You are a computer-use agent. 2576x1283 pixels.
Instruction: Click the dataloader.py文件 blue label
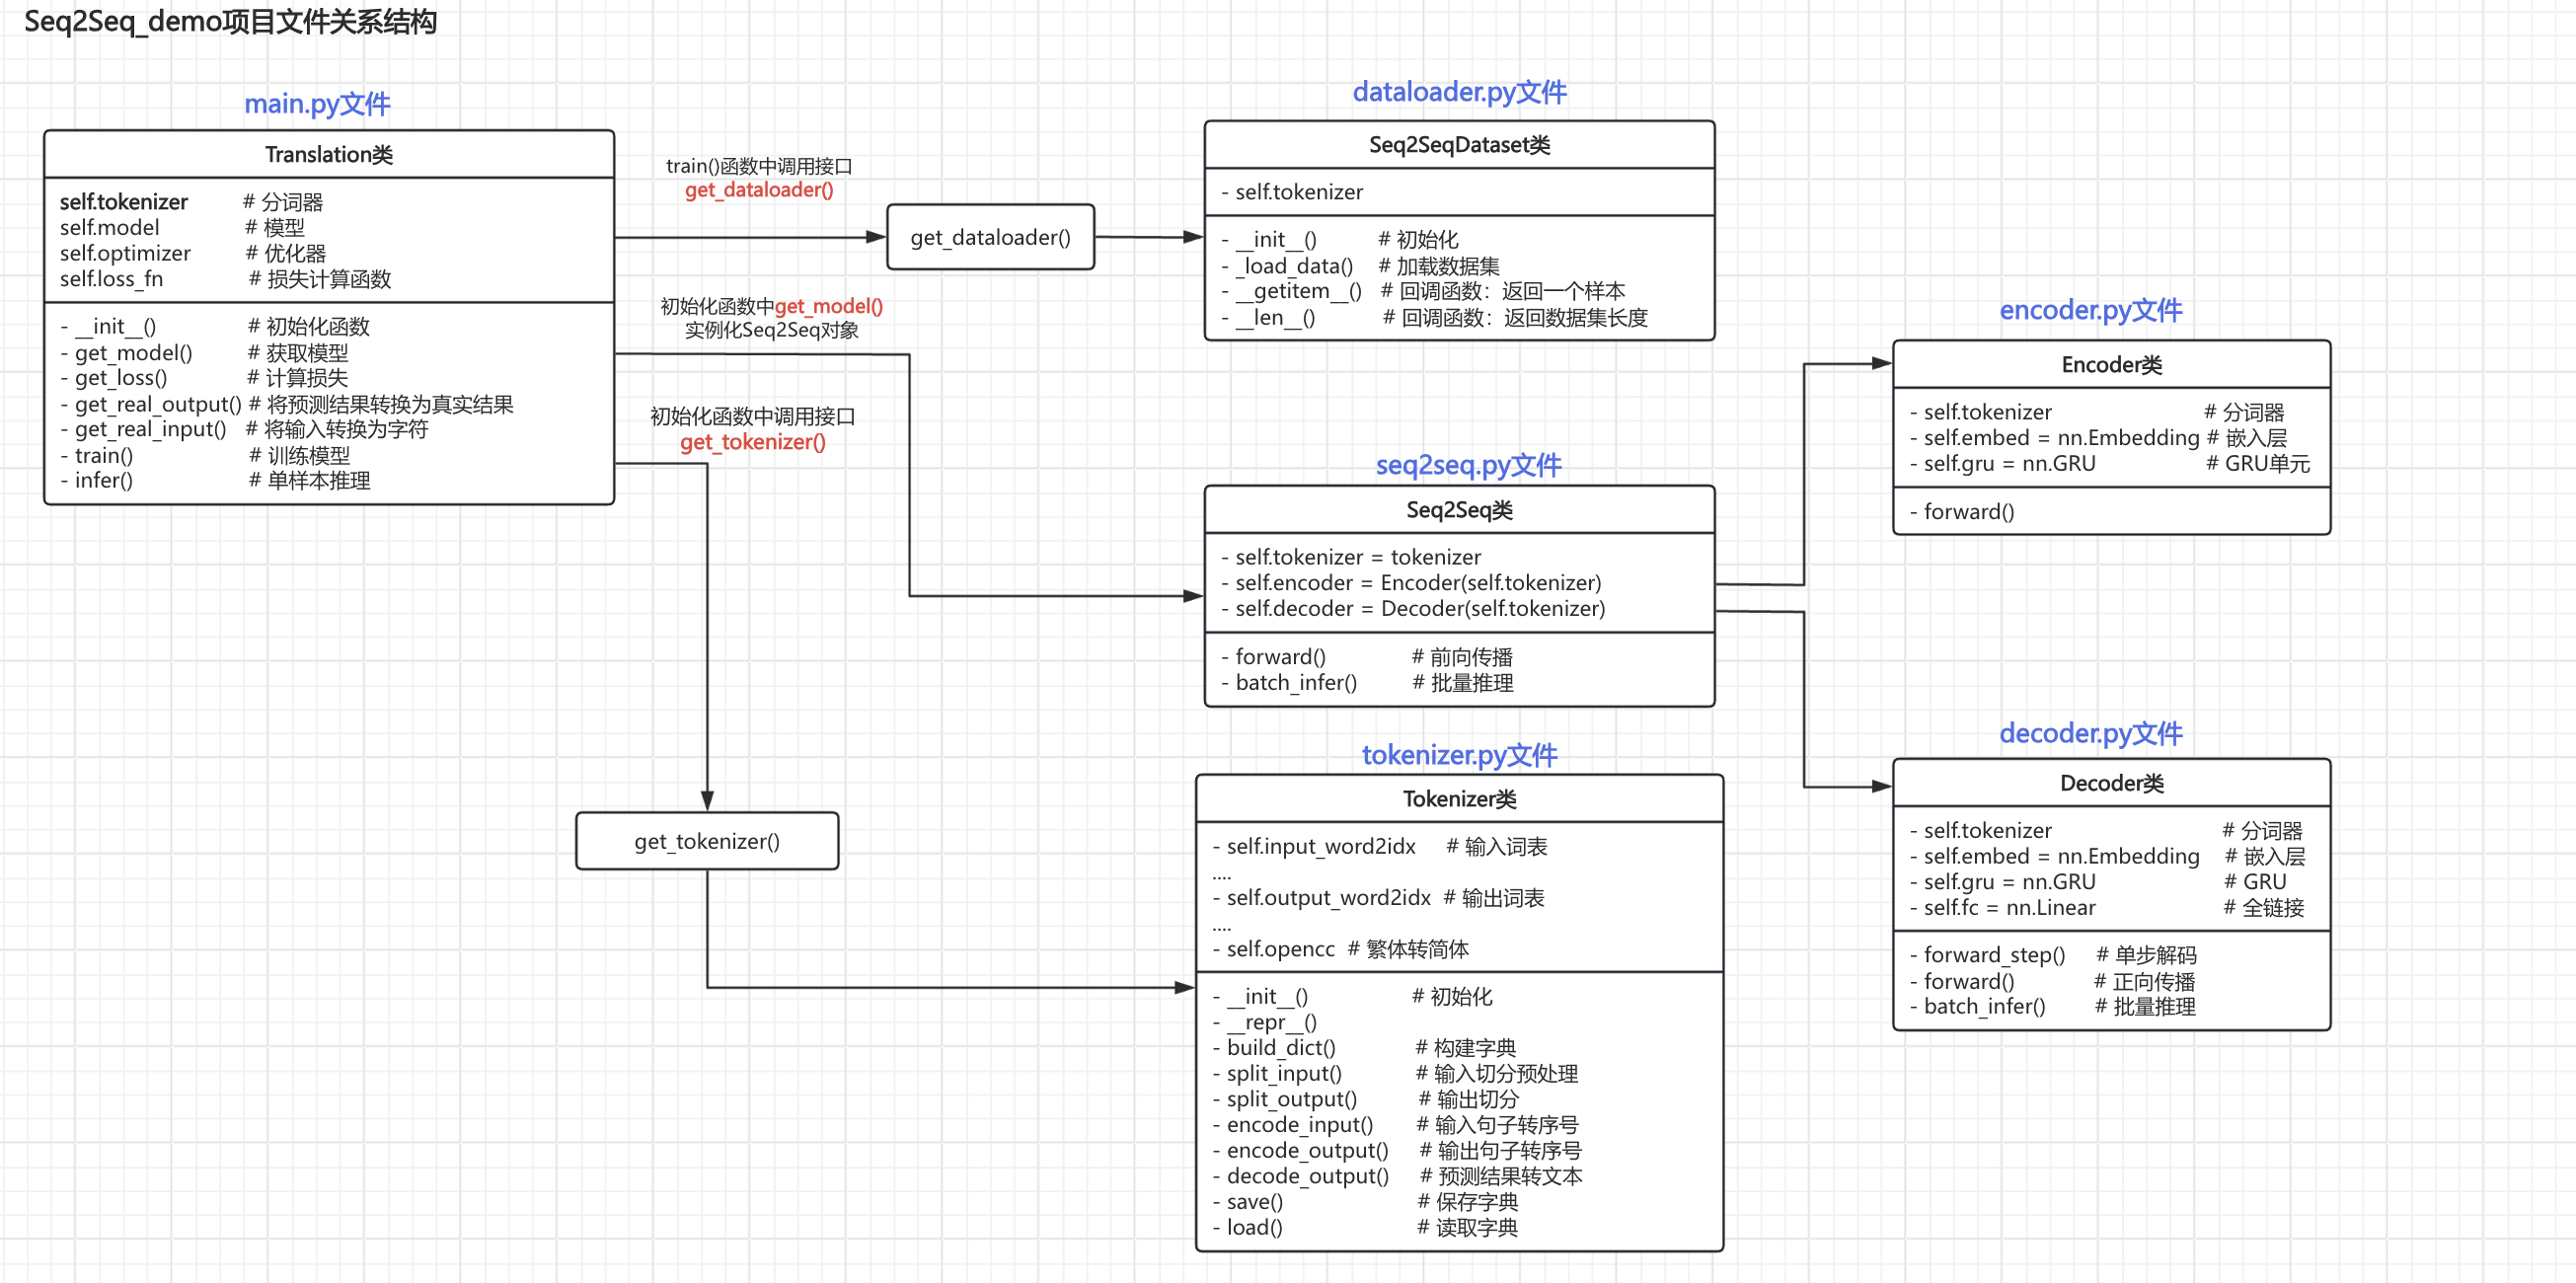(x=1458, y=92)
